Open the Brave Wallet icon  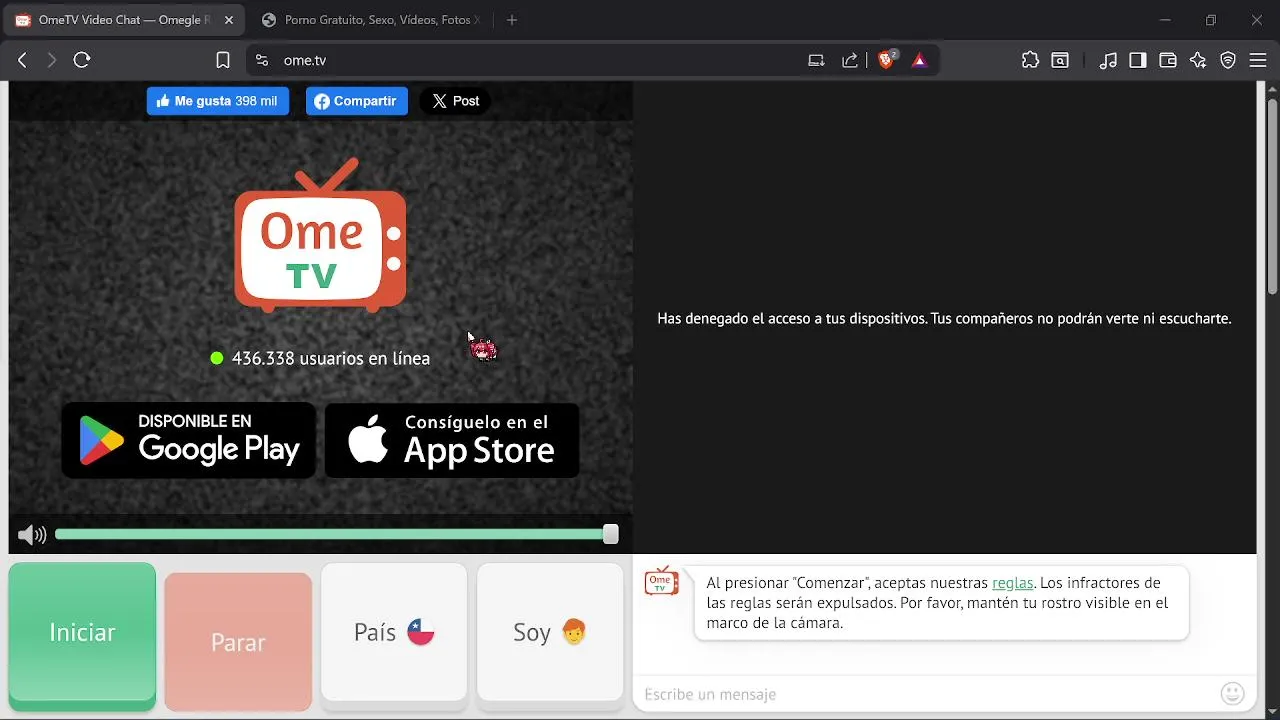coord(1168,60)
